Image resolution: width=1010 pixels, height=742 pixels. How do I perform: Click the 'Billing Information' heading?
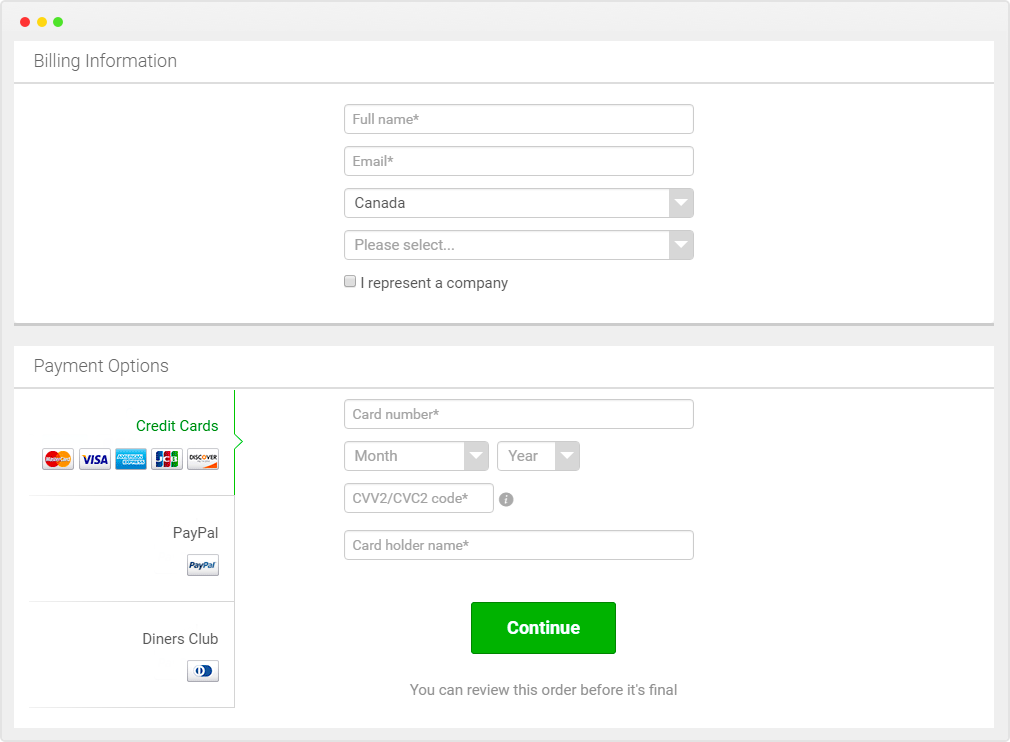pyautogui.click(x=105, y=61)
